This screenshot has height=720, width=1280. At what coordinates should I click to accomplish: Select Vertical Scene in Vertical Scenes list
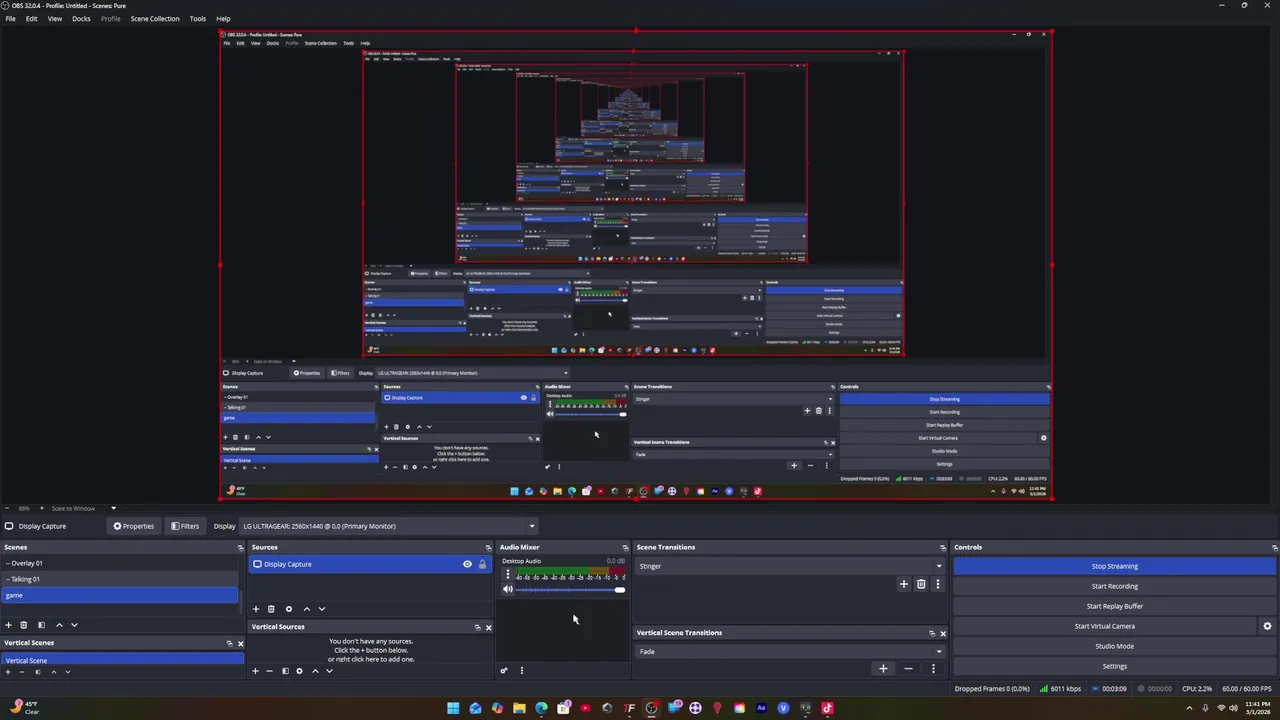pos(123,660)
